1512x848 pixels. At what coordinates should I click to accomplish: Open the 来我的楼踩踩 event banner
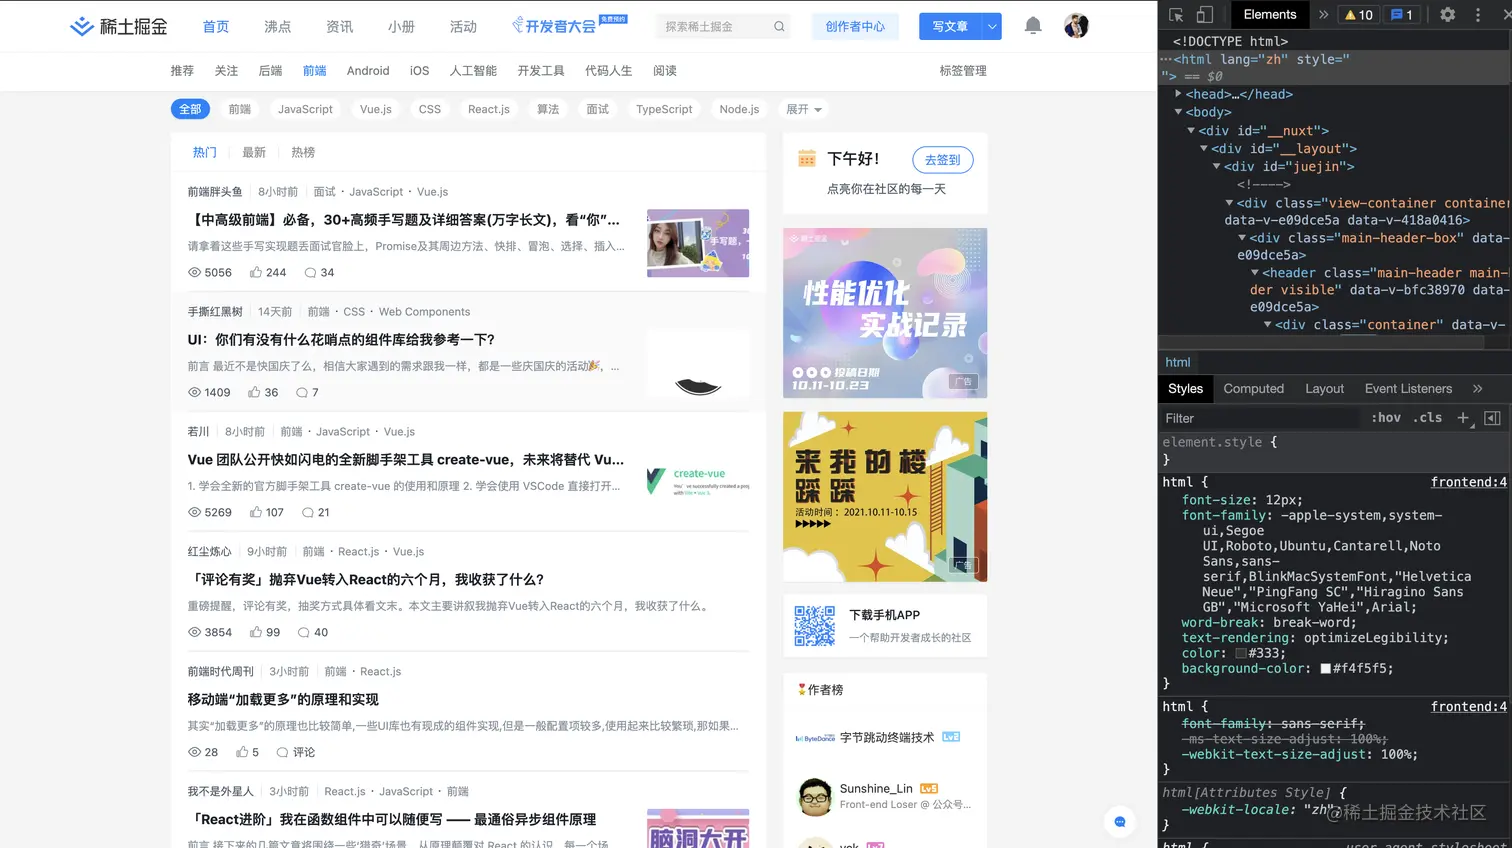(885, 497)
